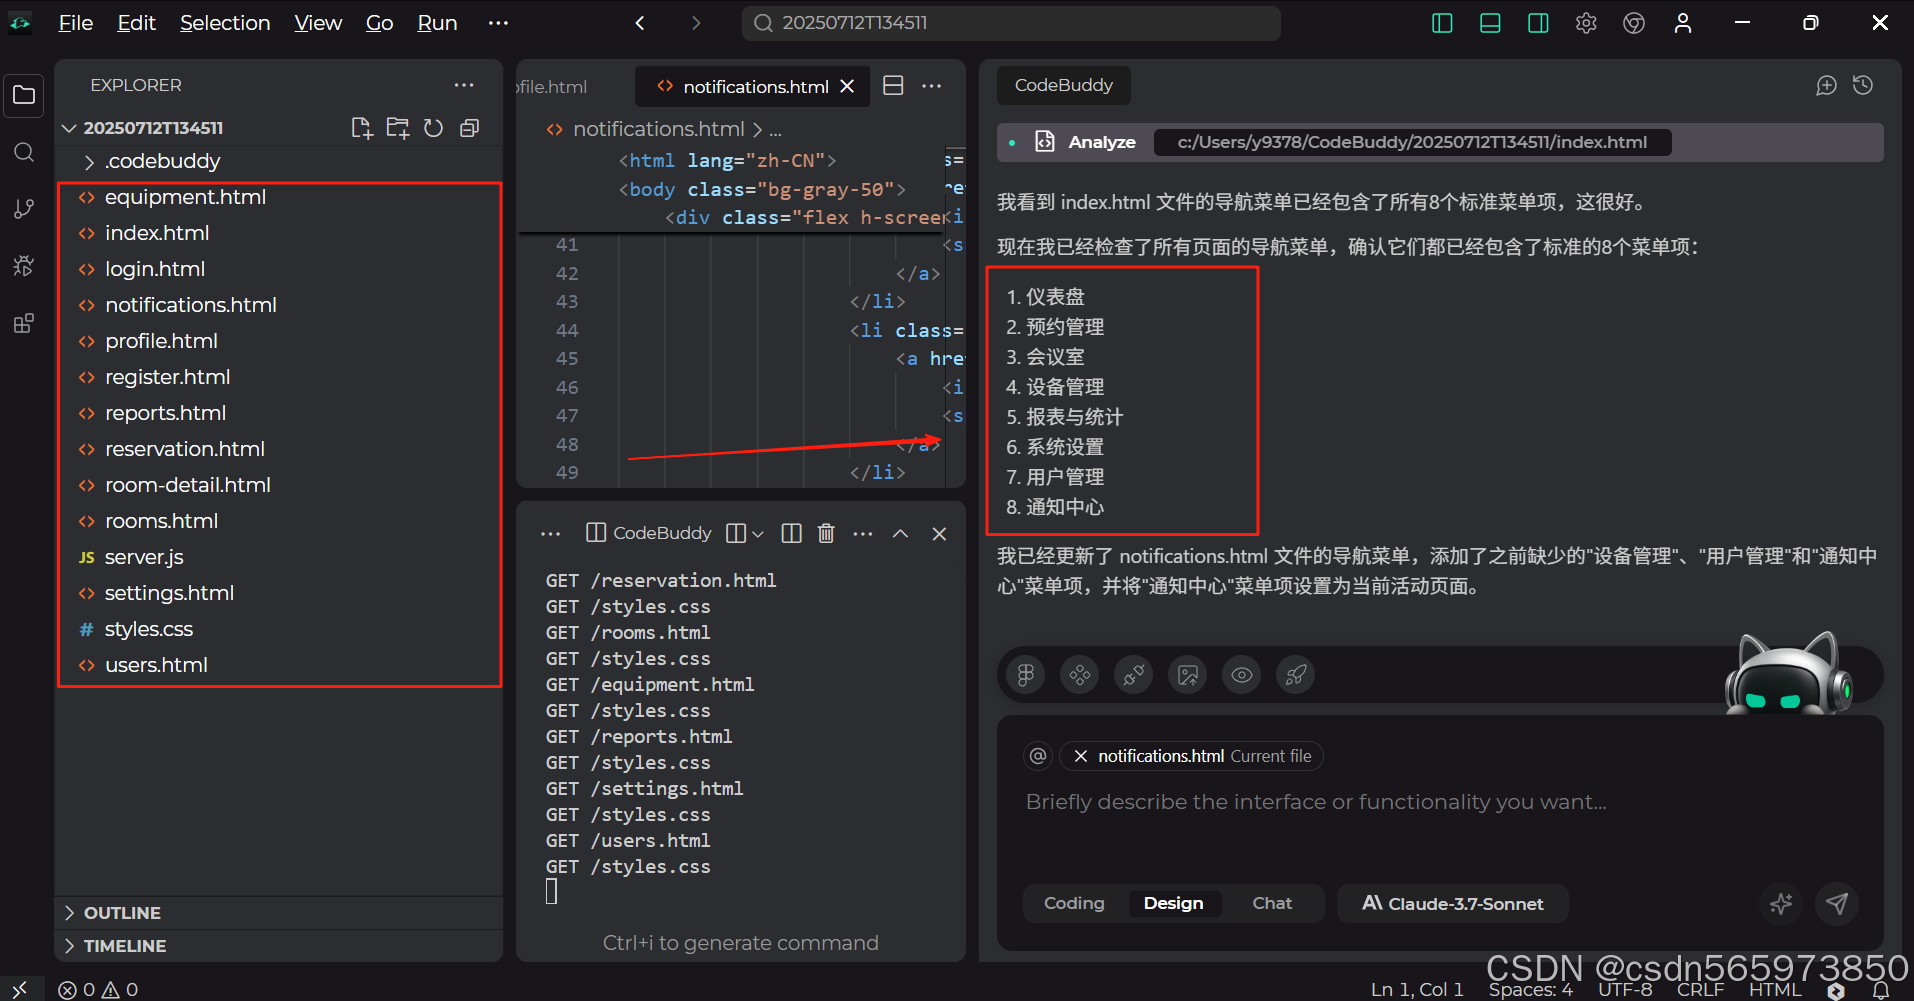Switch CodeBuddy to Coding mode

1074,904
